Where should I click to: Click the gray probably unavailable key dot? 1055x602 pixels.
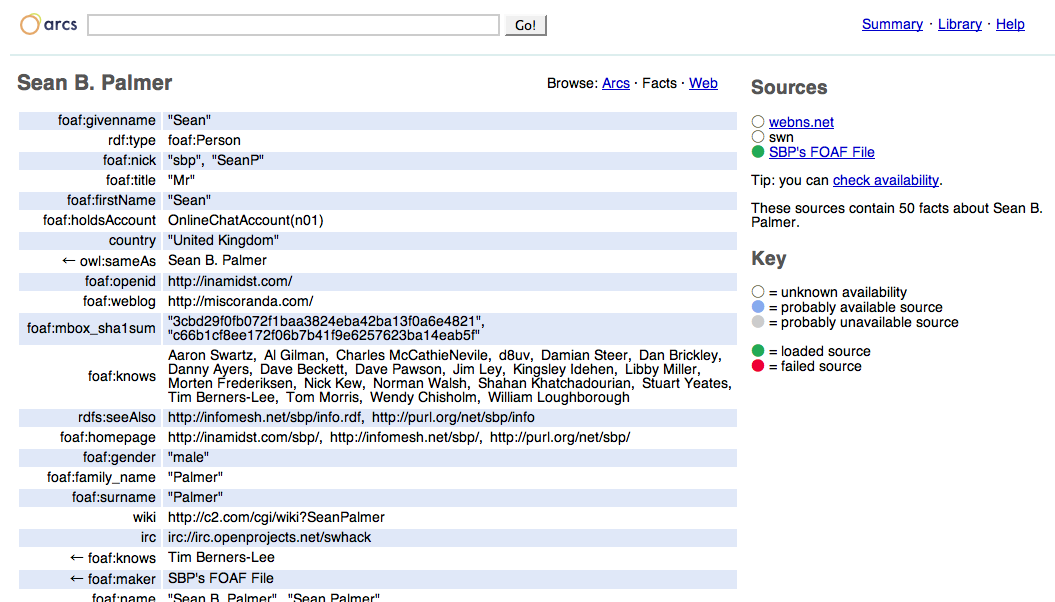tap(758, 322)
